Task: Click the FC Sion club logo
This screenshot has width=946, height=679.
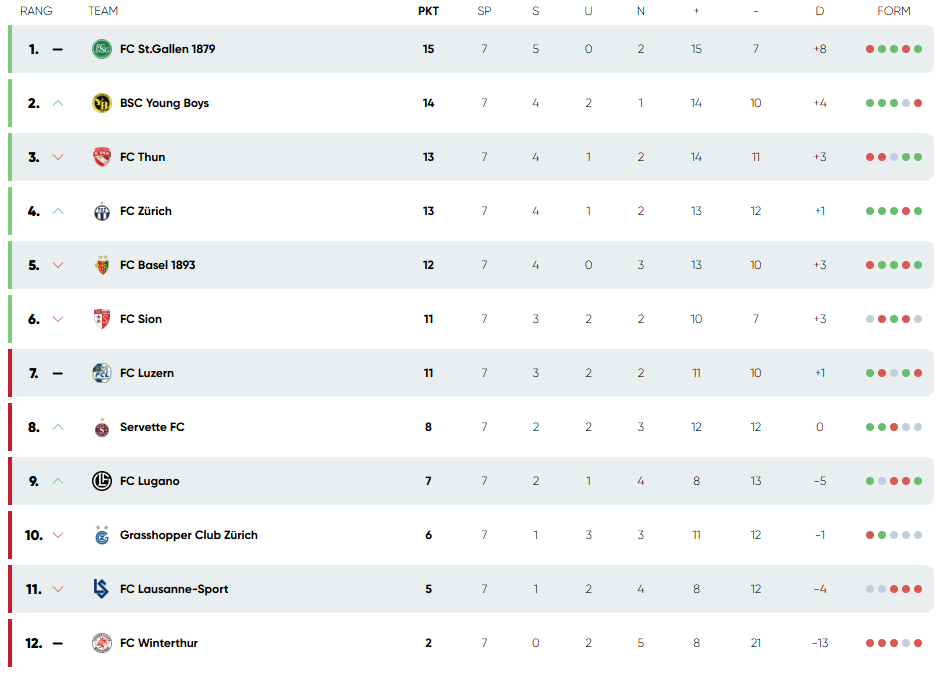Action: coord(101,319)
